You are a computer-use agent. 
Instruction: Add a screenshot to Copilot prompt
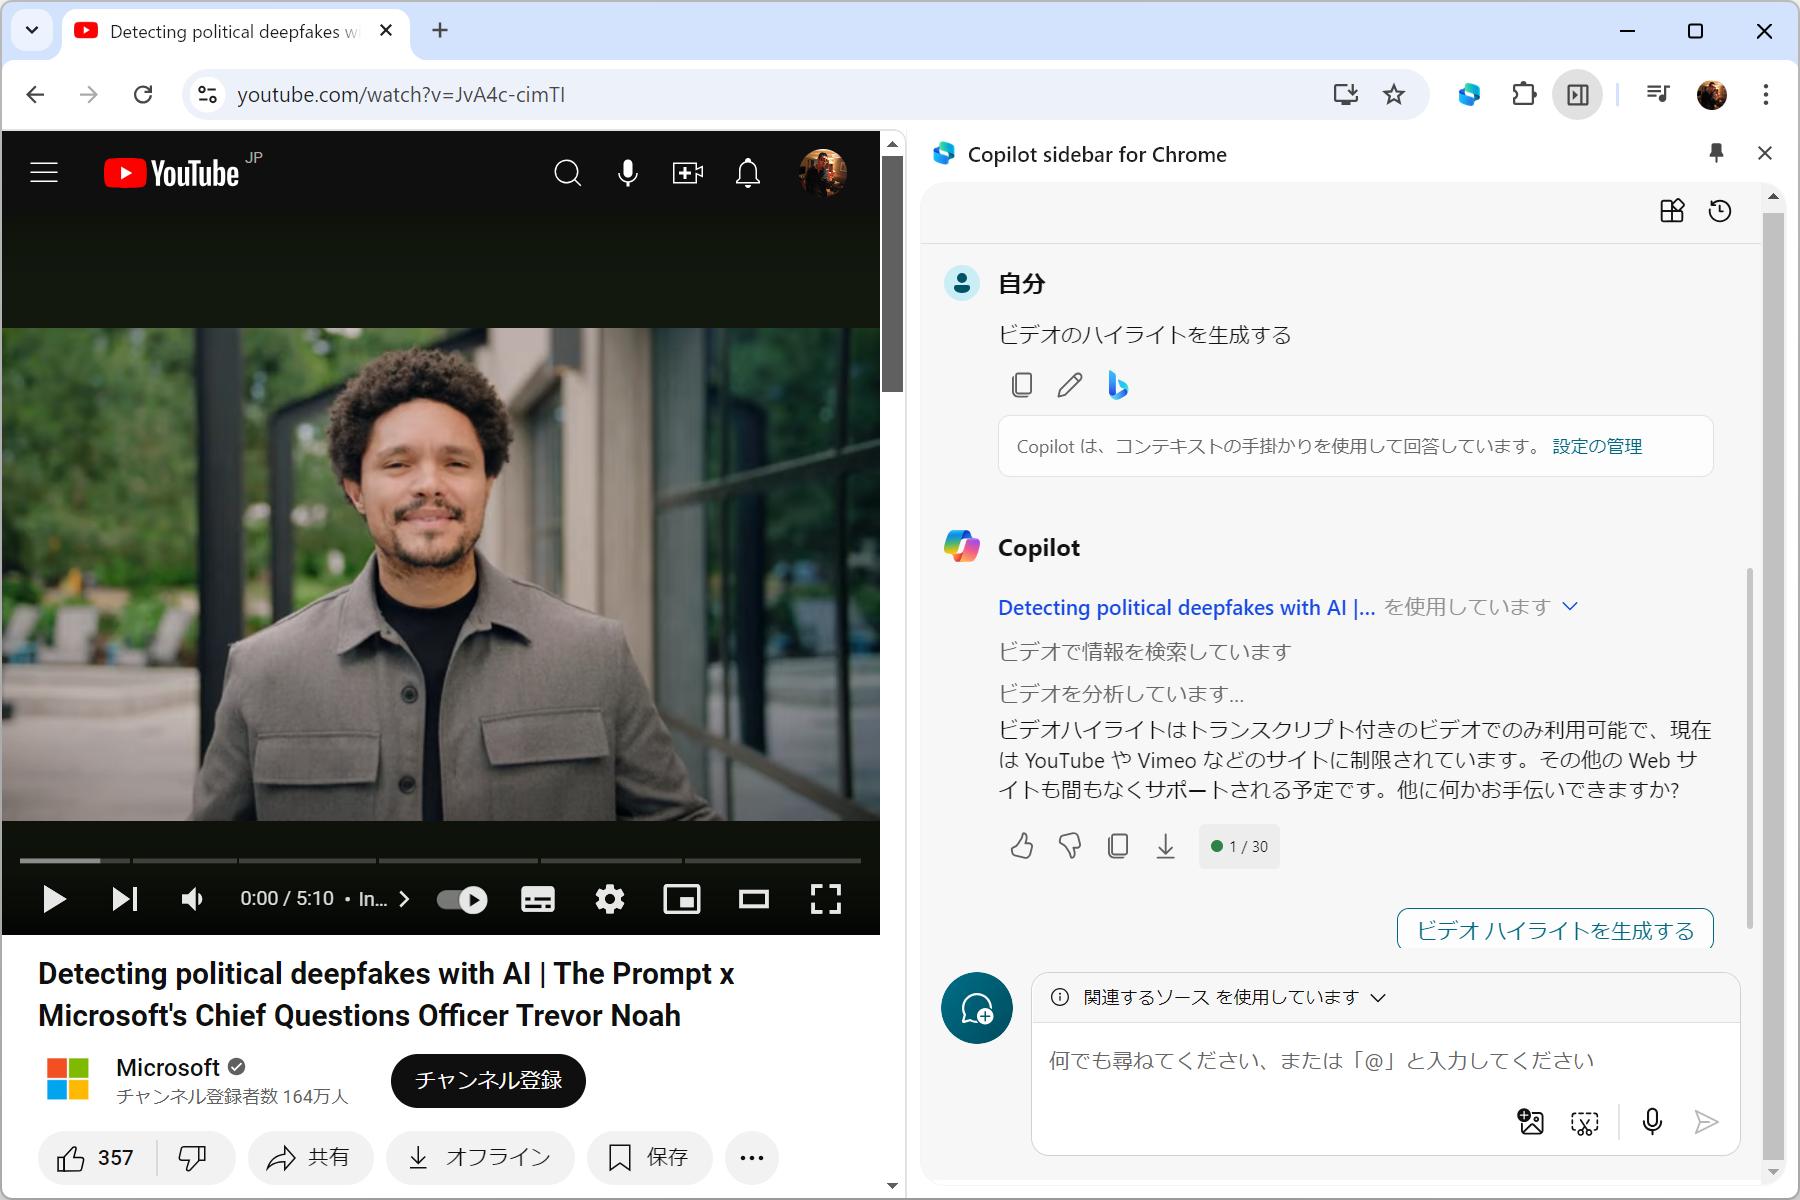tap(1585, 1122)
